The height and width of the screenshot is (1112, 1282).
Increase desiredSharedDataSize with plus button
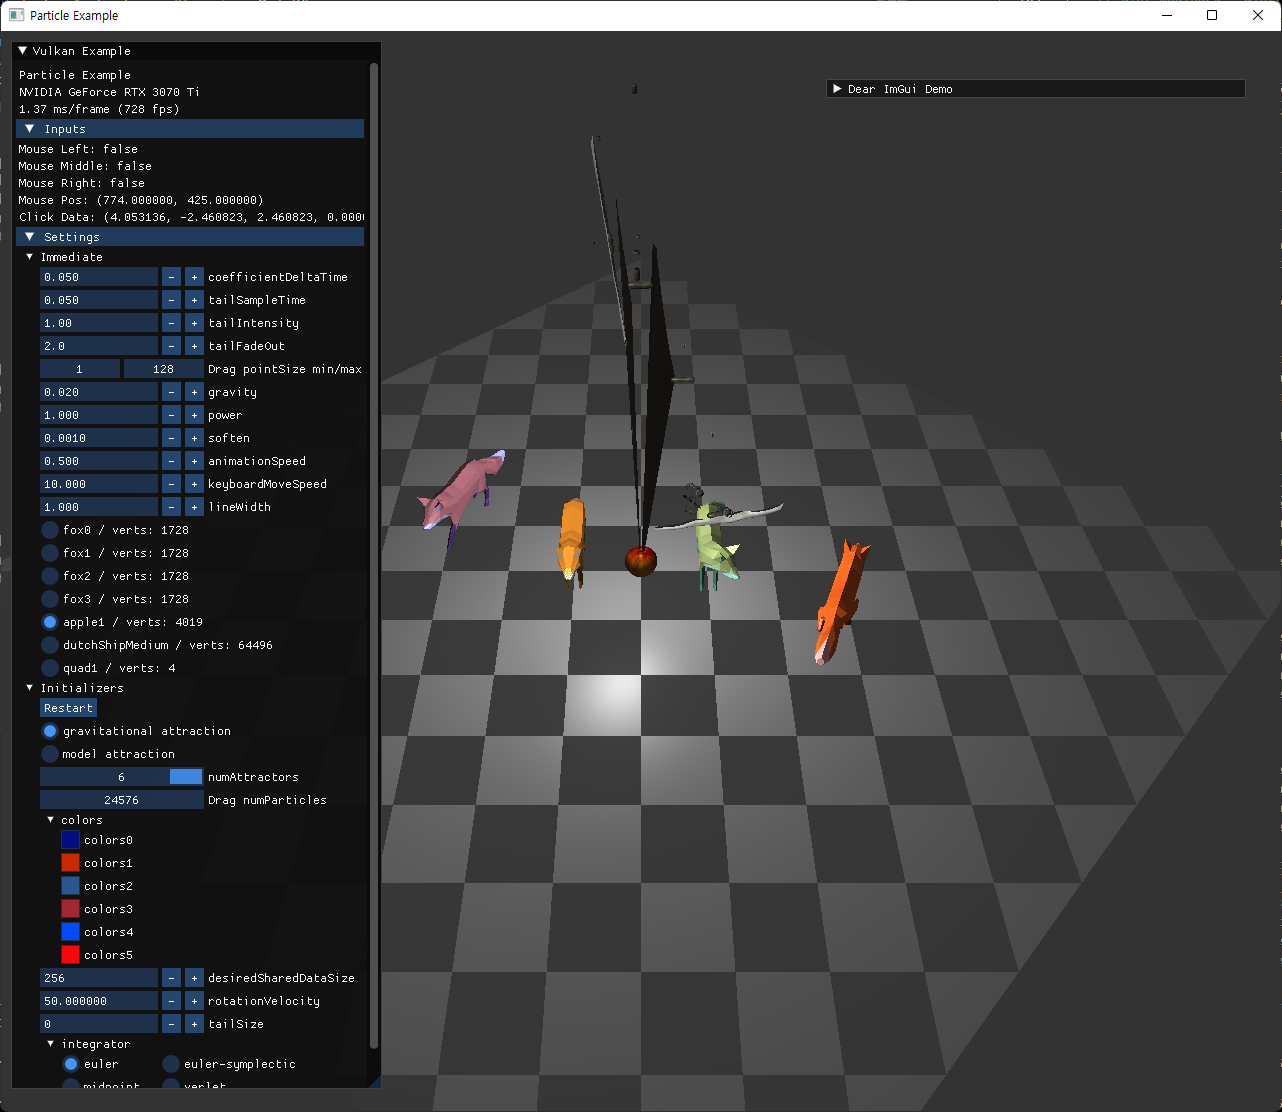(194, 978)
